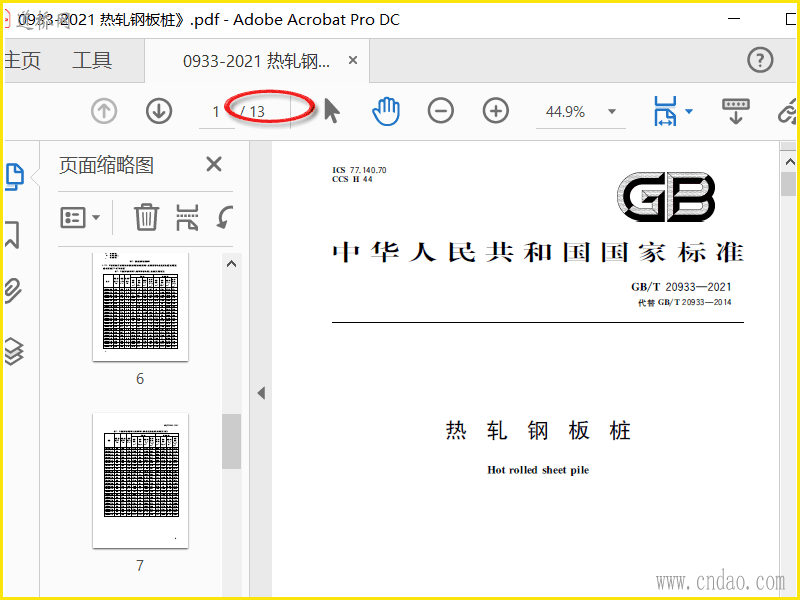Collapse the navigation pane with left triangle
The height and width of the screenshot is (600, 800).
(261, 393)
